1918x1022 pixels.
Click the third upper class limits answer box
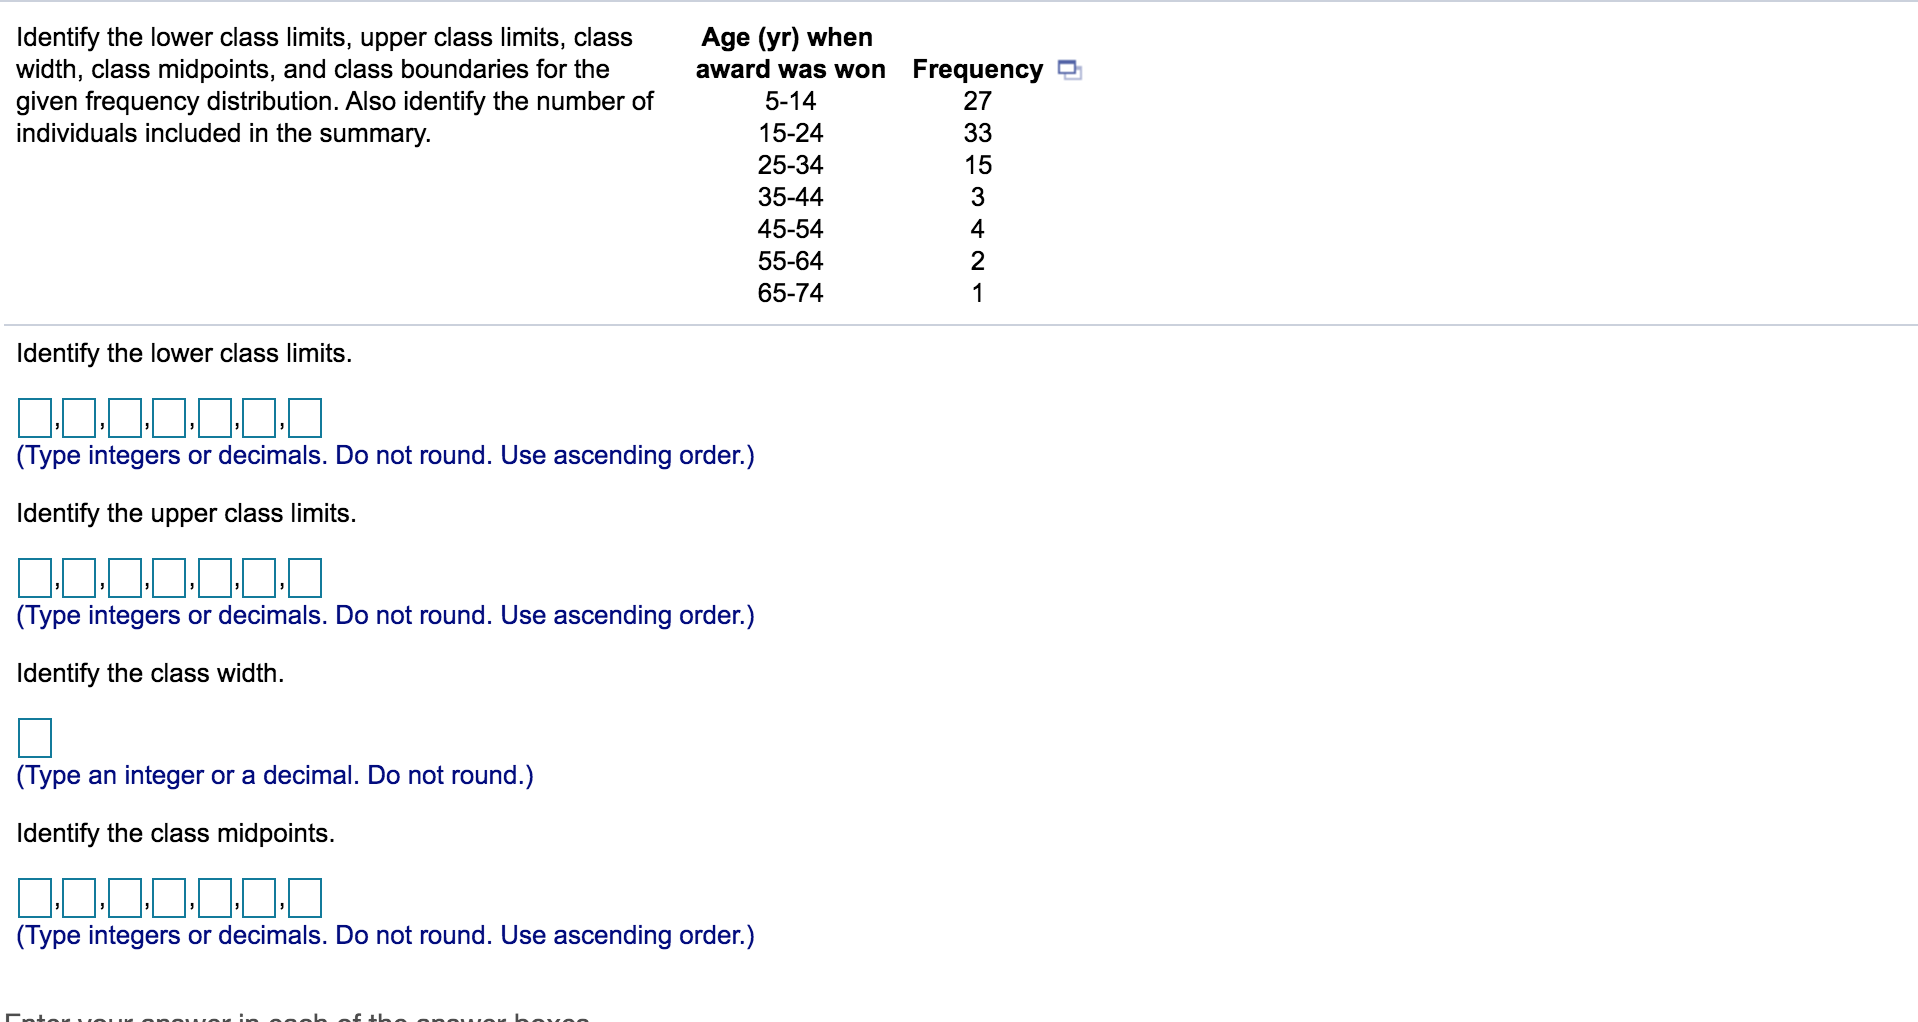pos(124,578)
